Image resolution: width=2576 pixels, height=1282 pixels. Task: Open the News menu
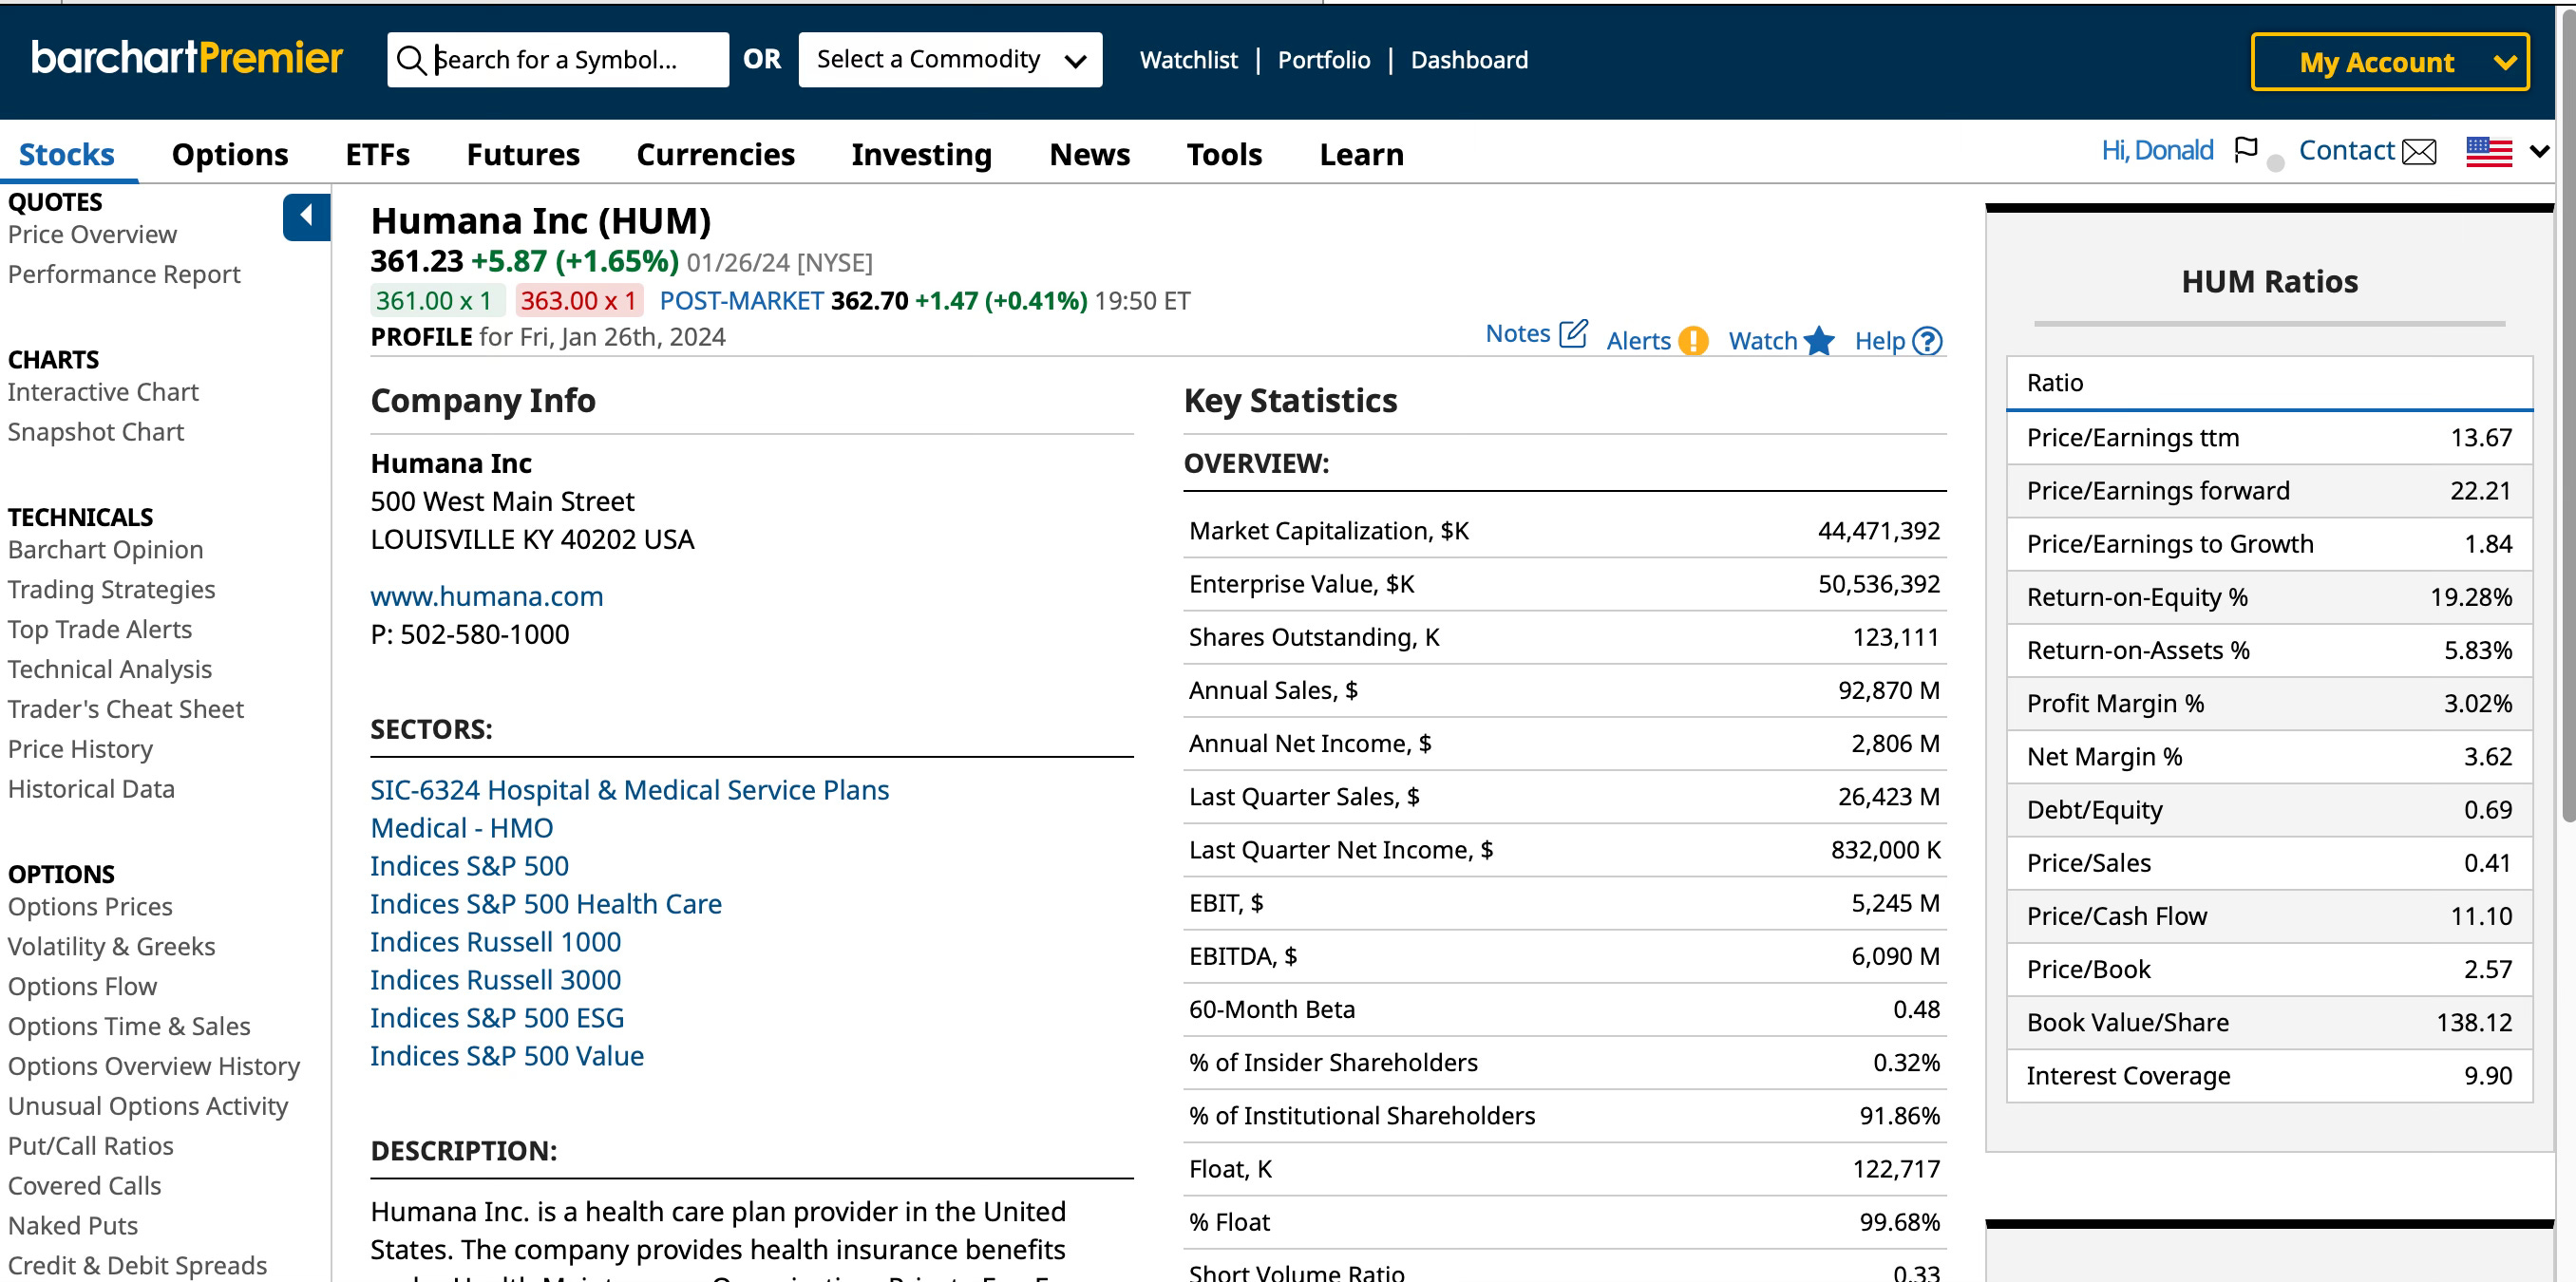tap(1090, 154)
